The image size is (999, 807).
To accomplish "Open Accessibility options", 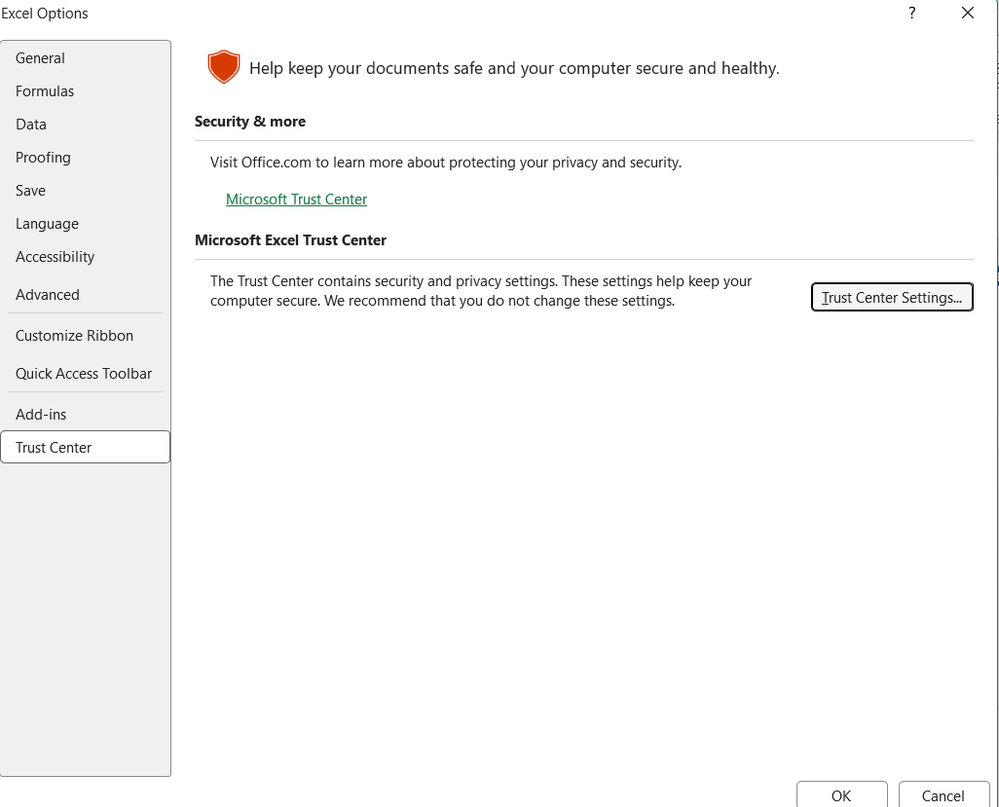I will (x=55, y=257).
